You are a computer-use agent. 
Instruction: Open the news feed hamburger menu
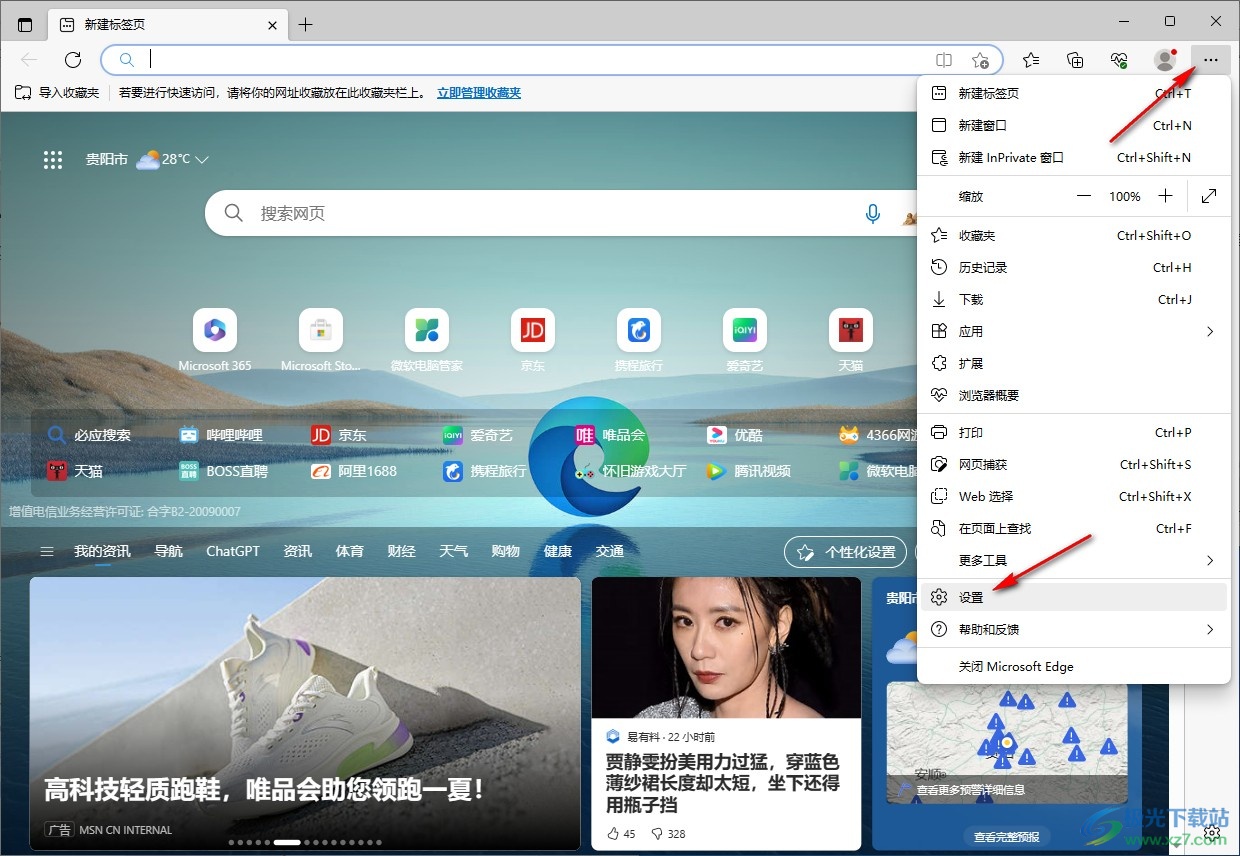pos(46,551)
